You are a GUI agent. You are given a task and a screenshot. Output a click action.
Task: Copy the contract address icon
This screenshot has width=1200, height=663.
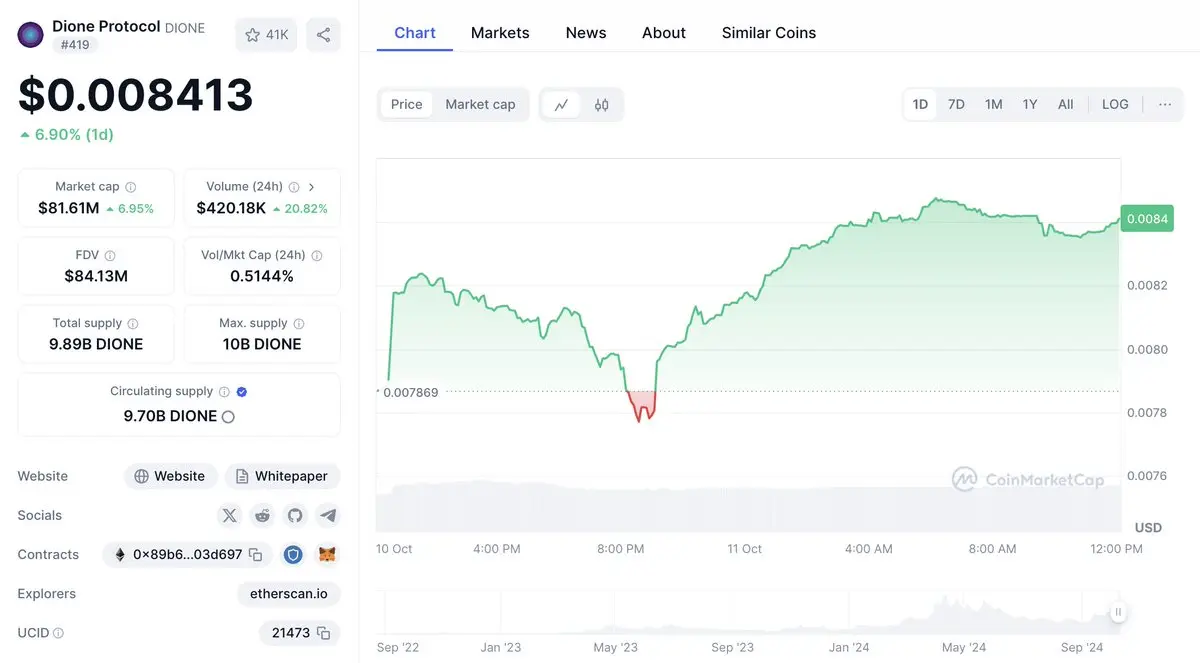256,554
